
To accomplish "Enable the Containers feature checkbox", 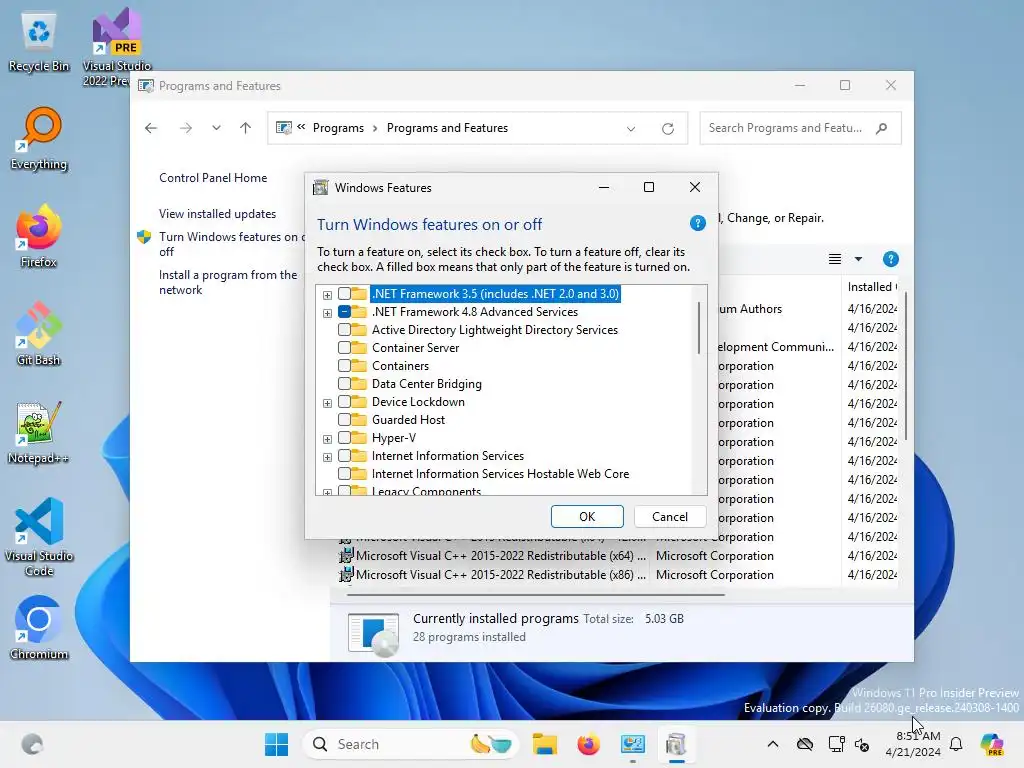I will (344, 366).
